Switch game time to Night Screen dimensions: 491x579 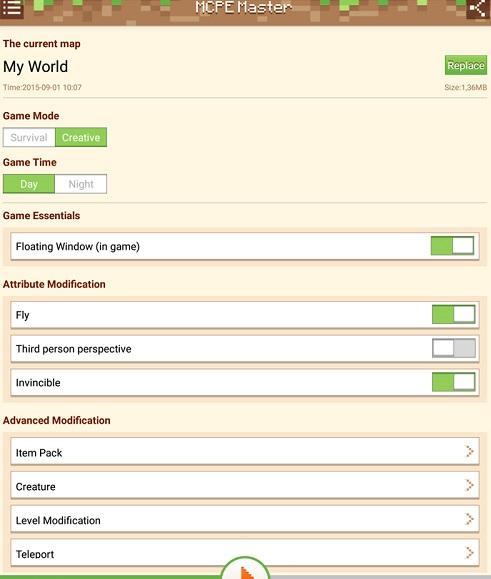(81, 184)
